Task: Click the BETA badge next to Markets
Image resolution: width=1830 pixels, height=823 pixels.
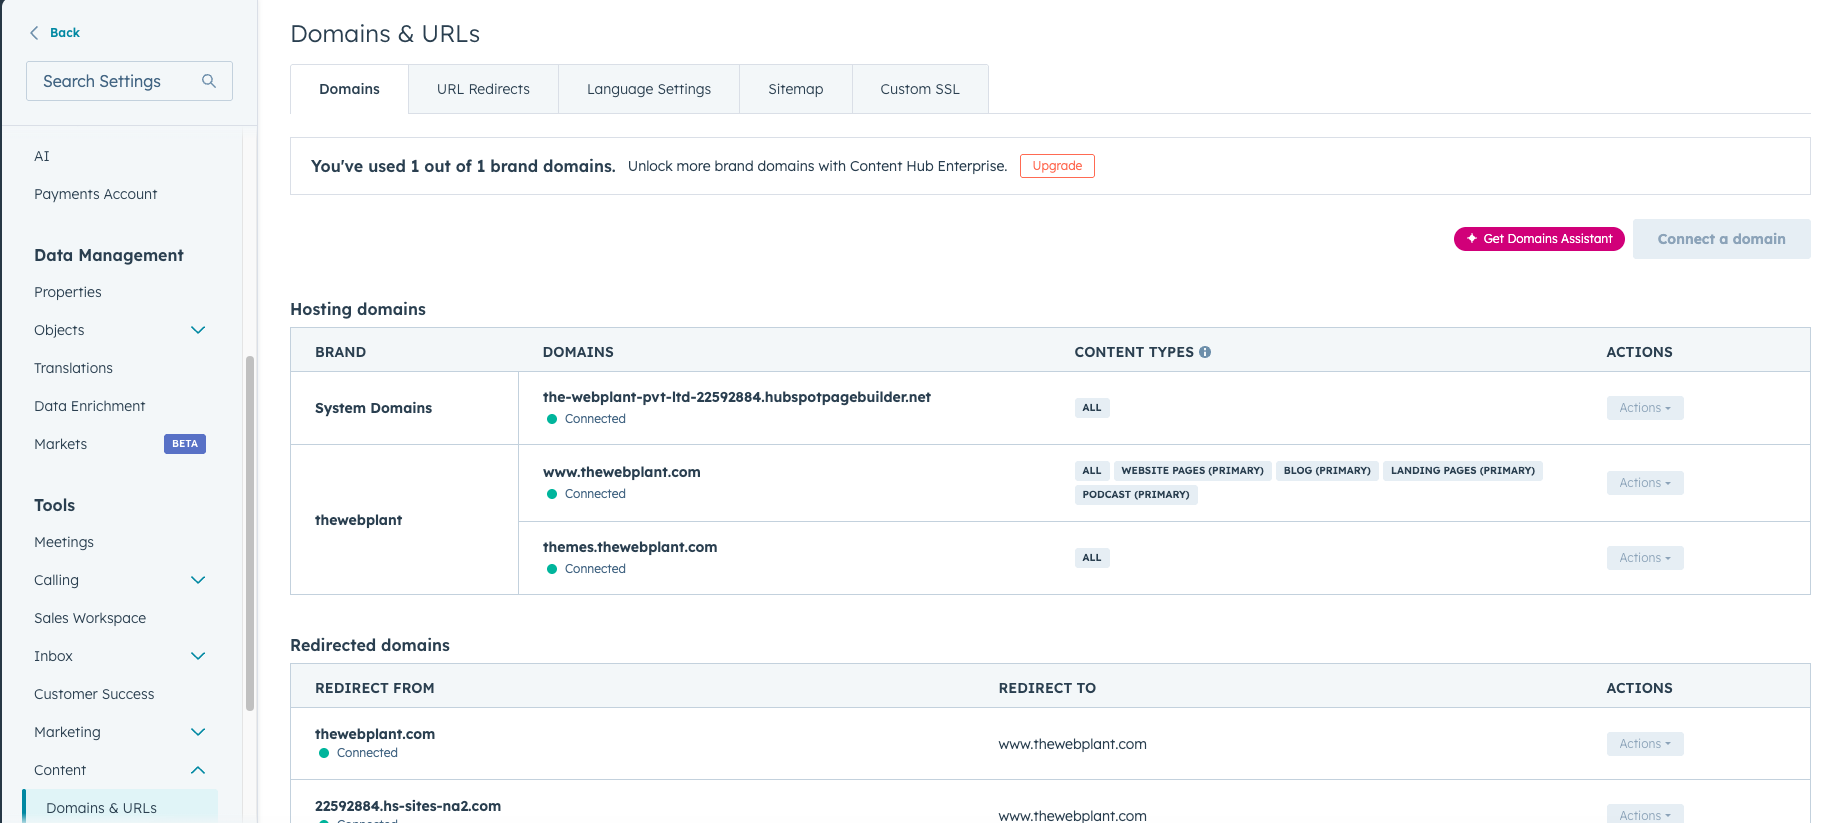Action: click(185, 444)
